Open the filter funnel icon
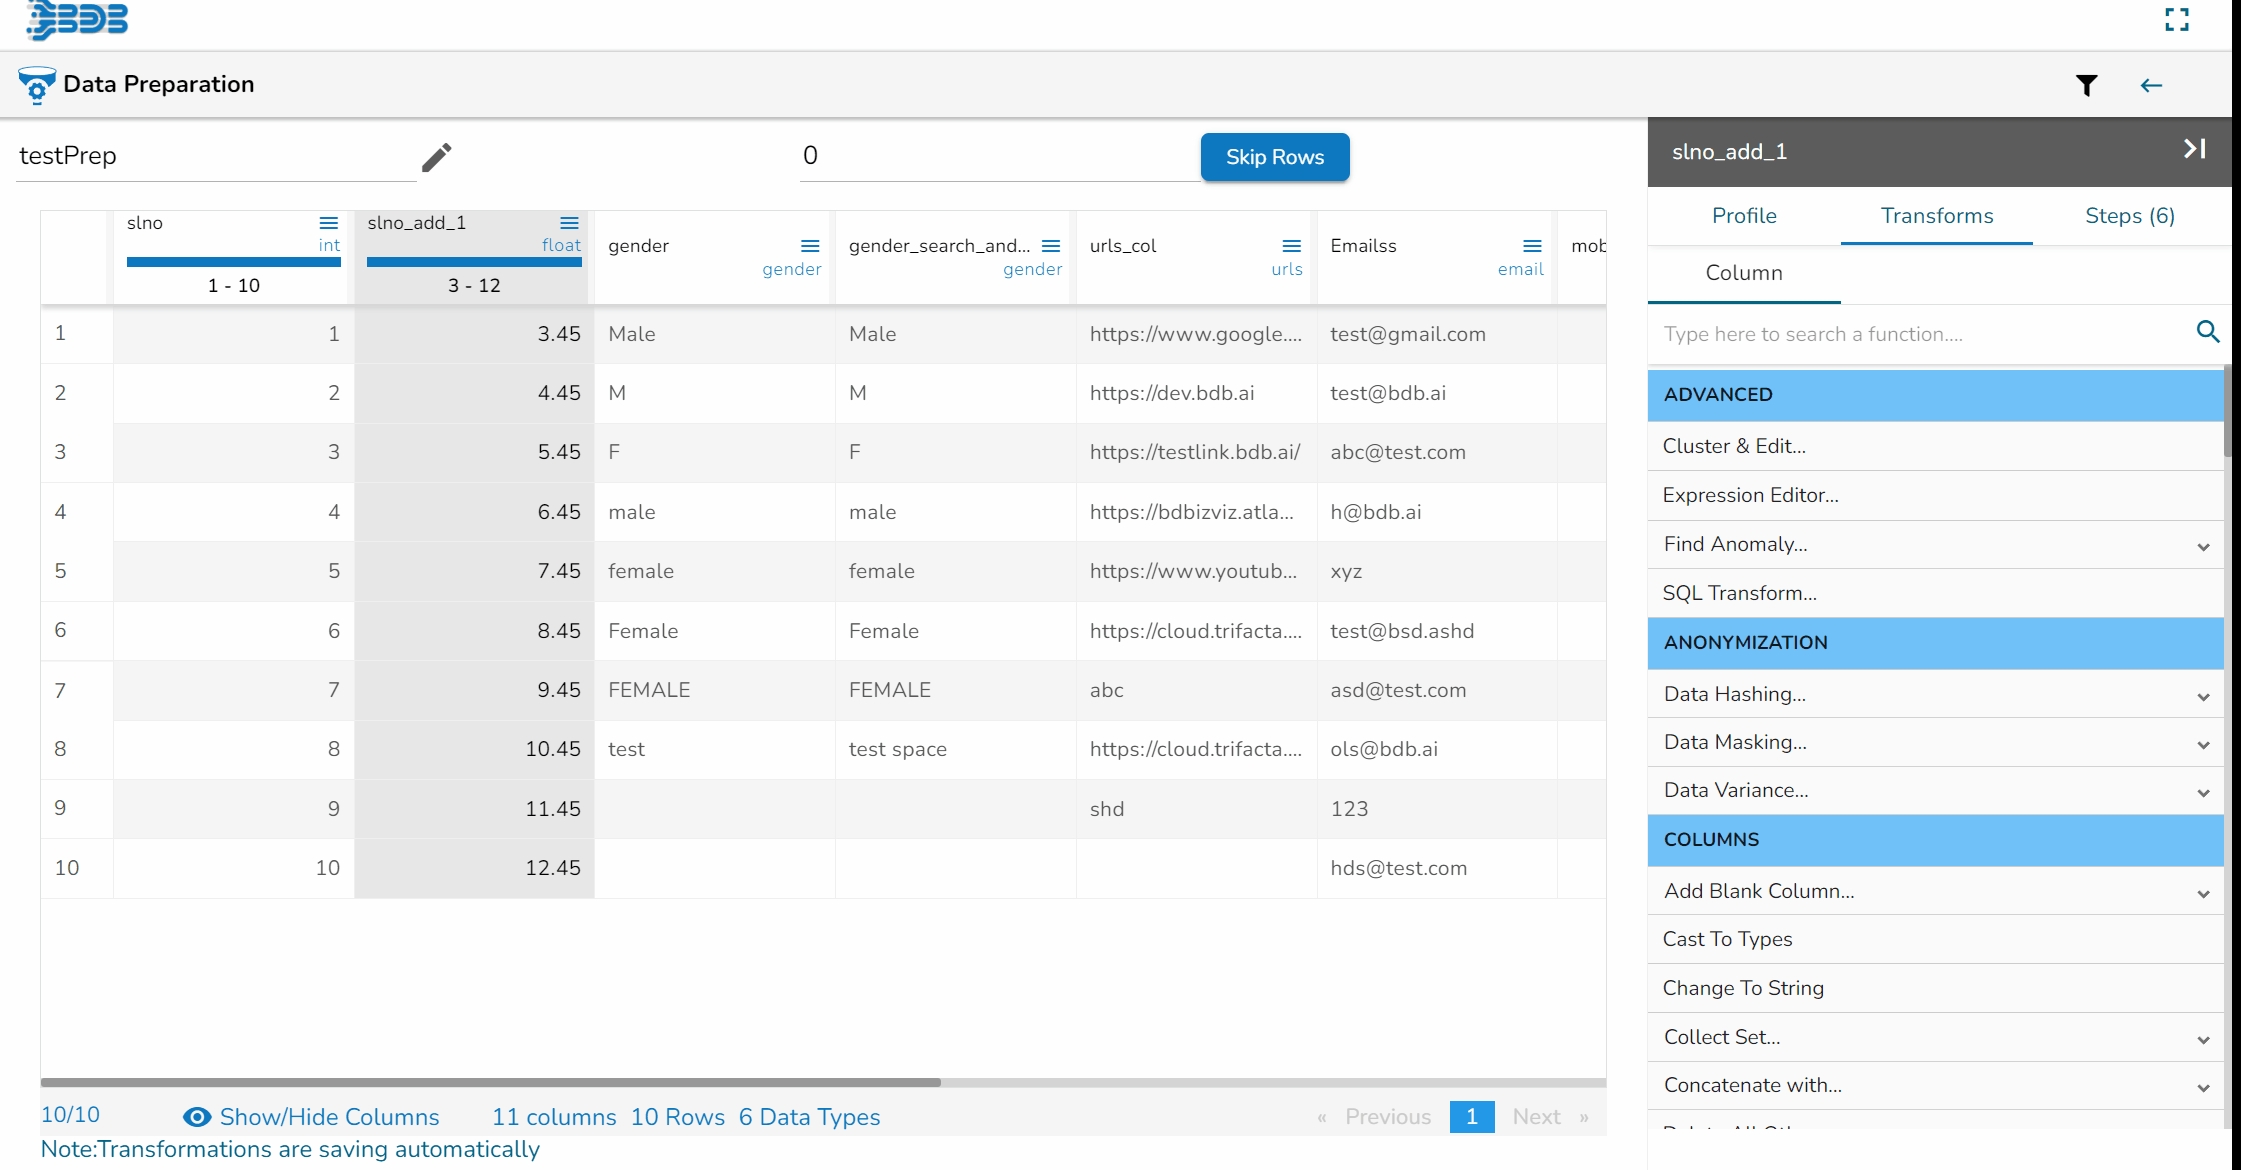This screenshot has width=2241, height=1170. pyautogui.click(x=2086, y=86)
